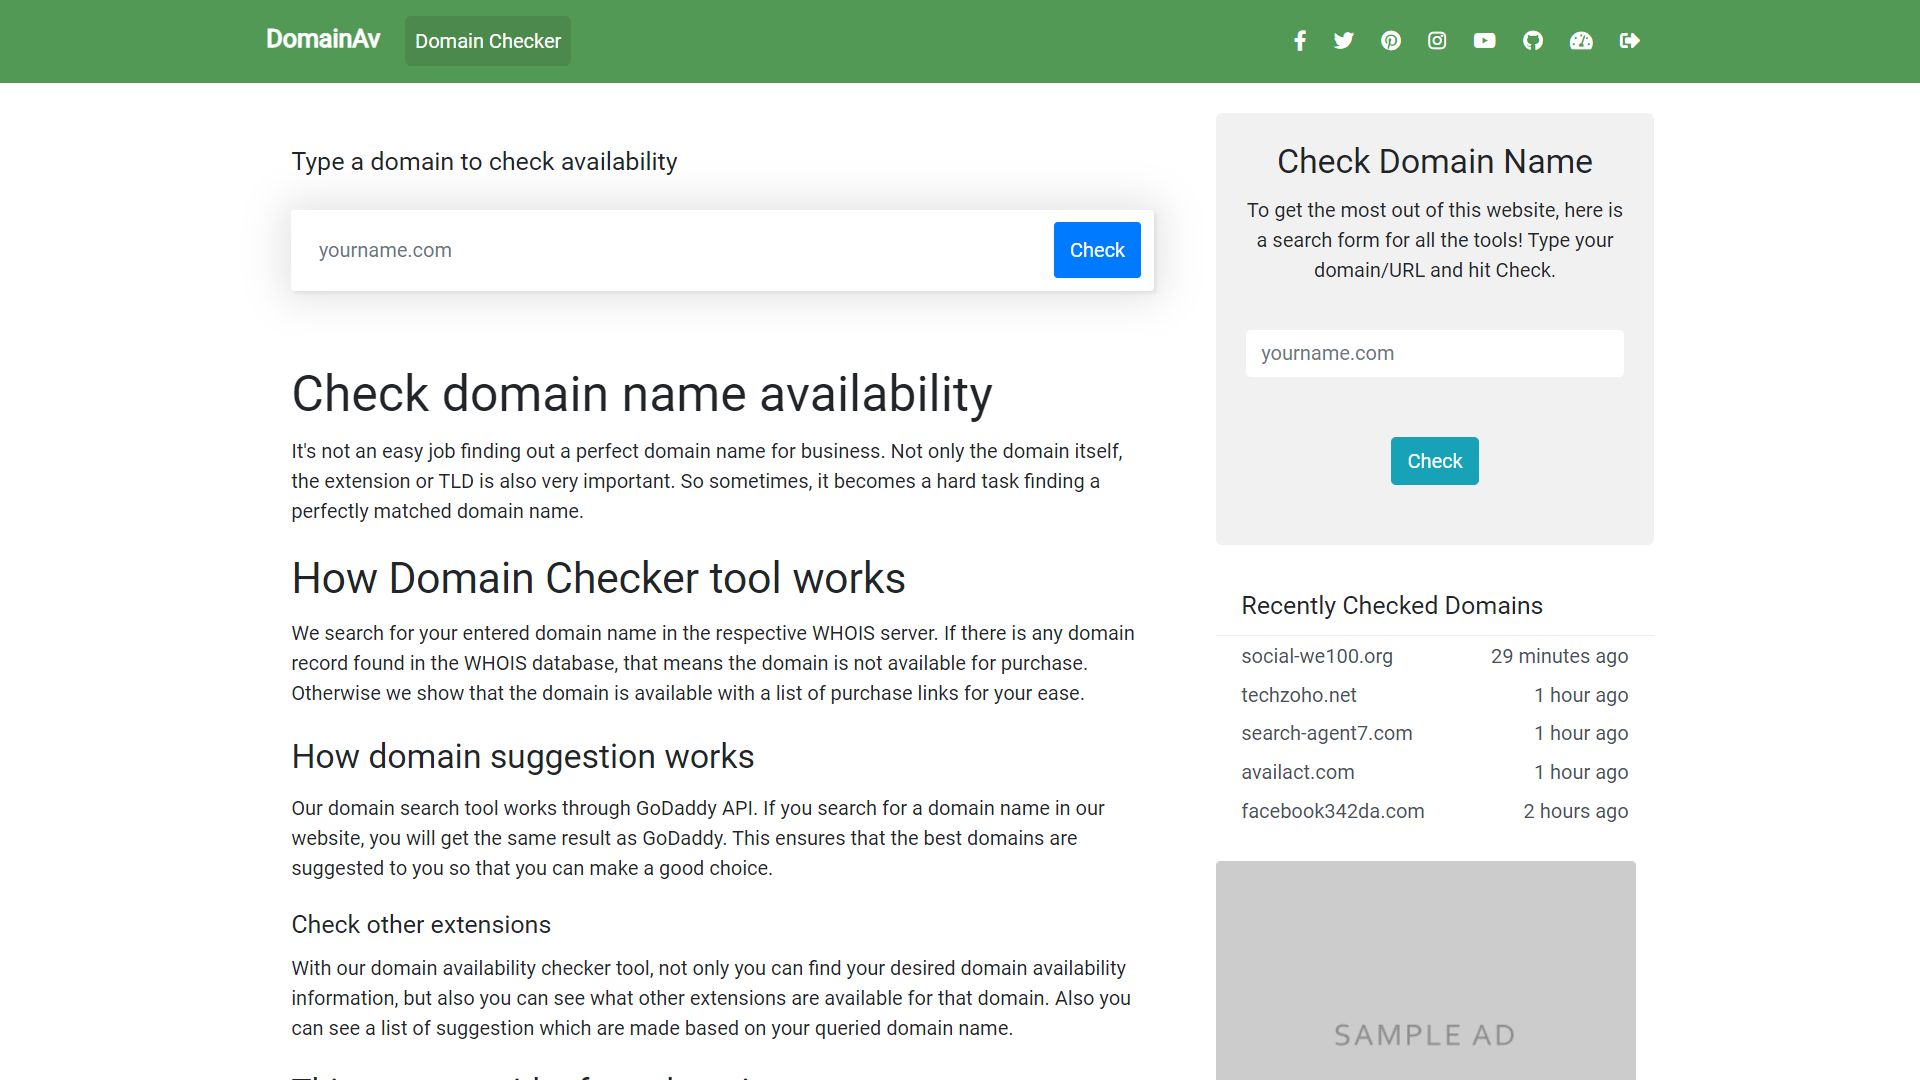Open recently checked facebook342da.com
The width and height of the screenshot is (1920, 1080).
tap(1332, 811)
